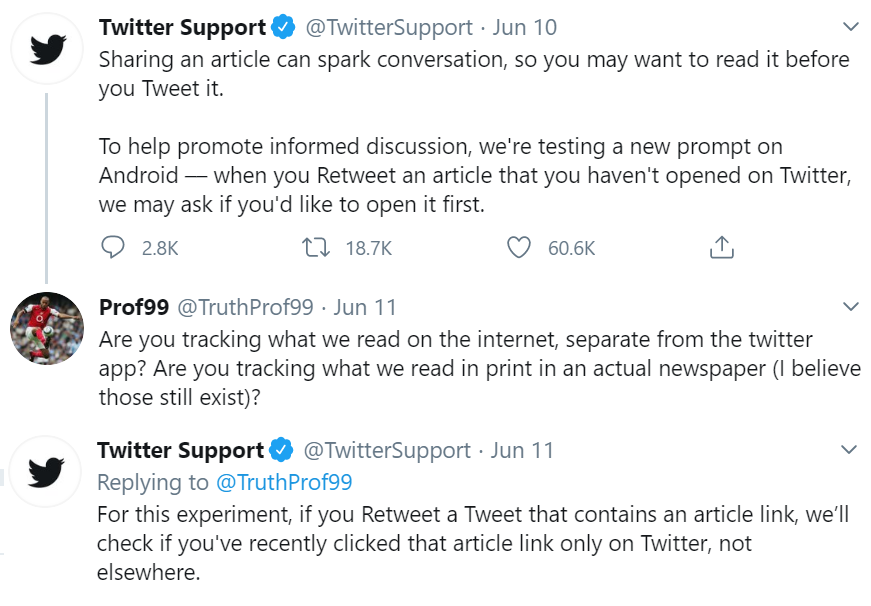Click the share icon on first tweet
The image size is (871, 606).
pos(722,247)
